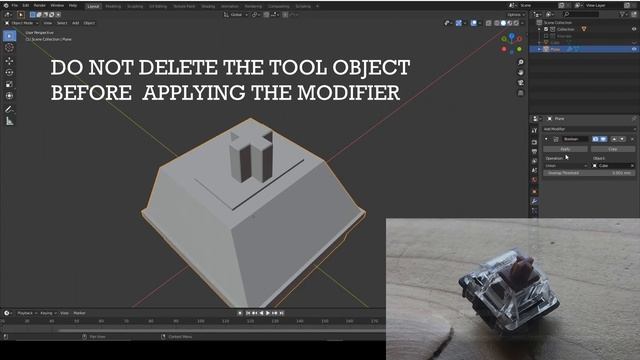Image resolution: width=640 pixels, height=360 pixels.
Task: Click the outliner filter funnel icon
Action: (x=622, y=14)
